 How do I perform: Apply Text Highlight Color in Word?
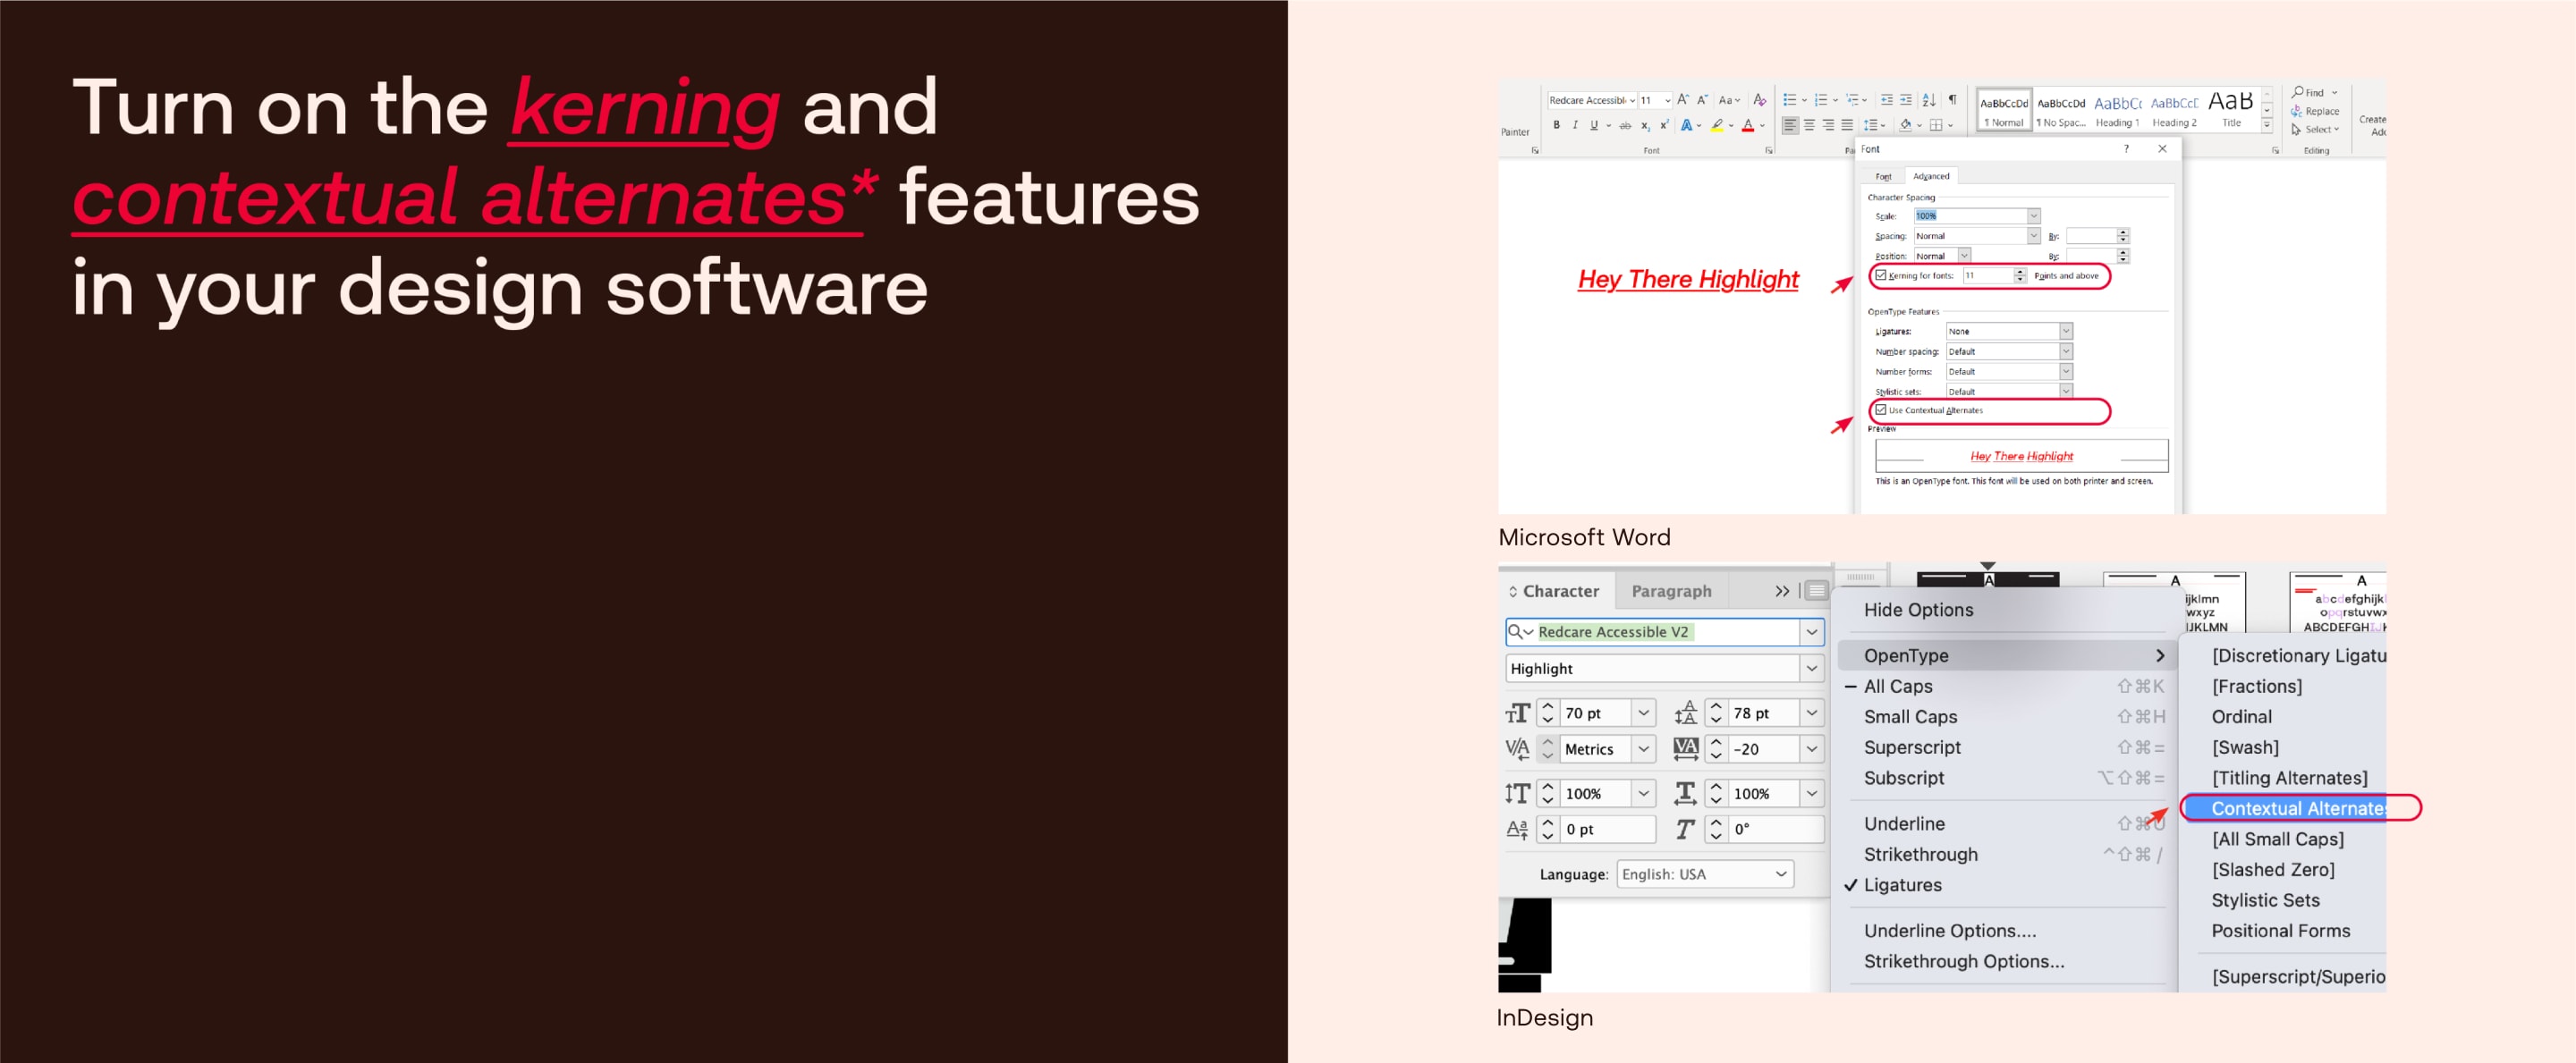[x=1717, y=125]
